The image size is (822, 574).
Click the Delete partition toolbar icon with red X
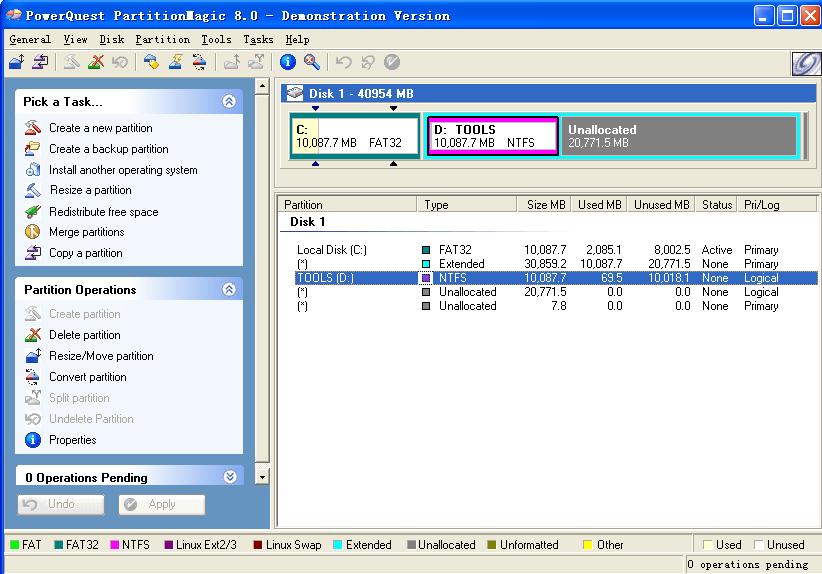coord(96,62)
